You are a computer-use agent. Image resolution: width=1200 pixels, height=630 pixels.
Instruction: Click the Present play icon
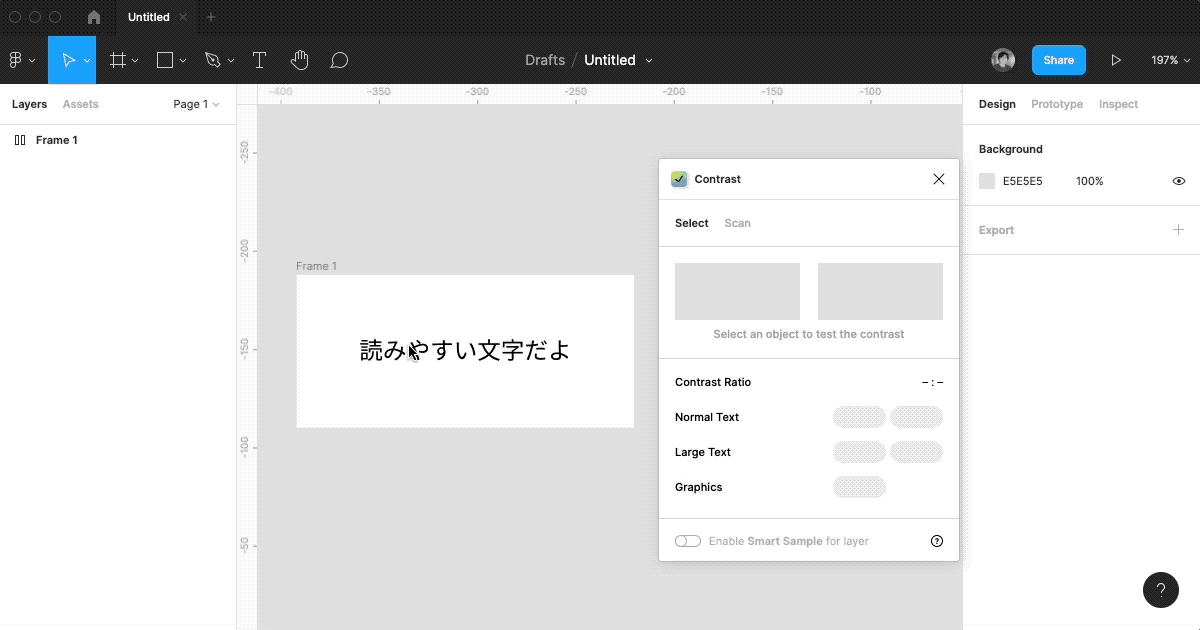tap(1116, 60)
